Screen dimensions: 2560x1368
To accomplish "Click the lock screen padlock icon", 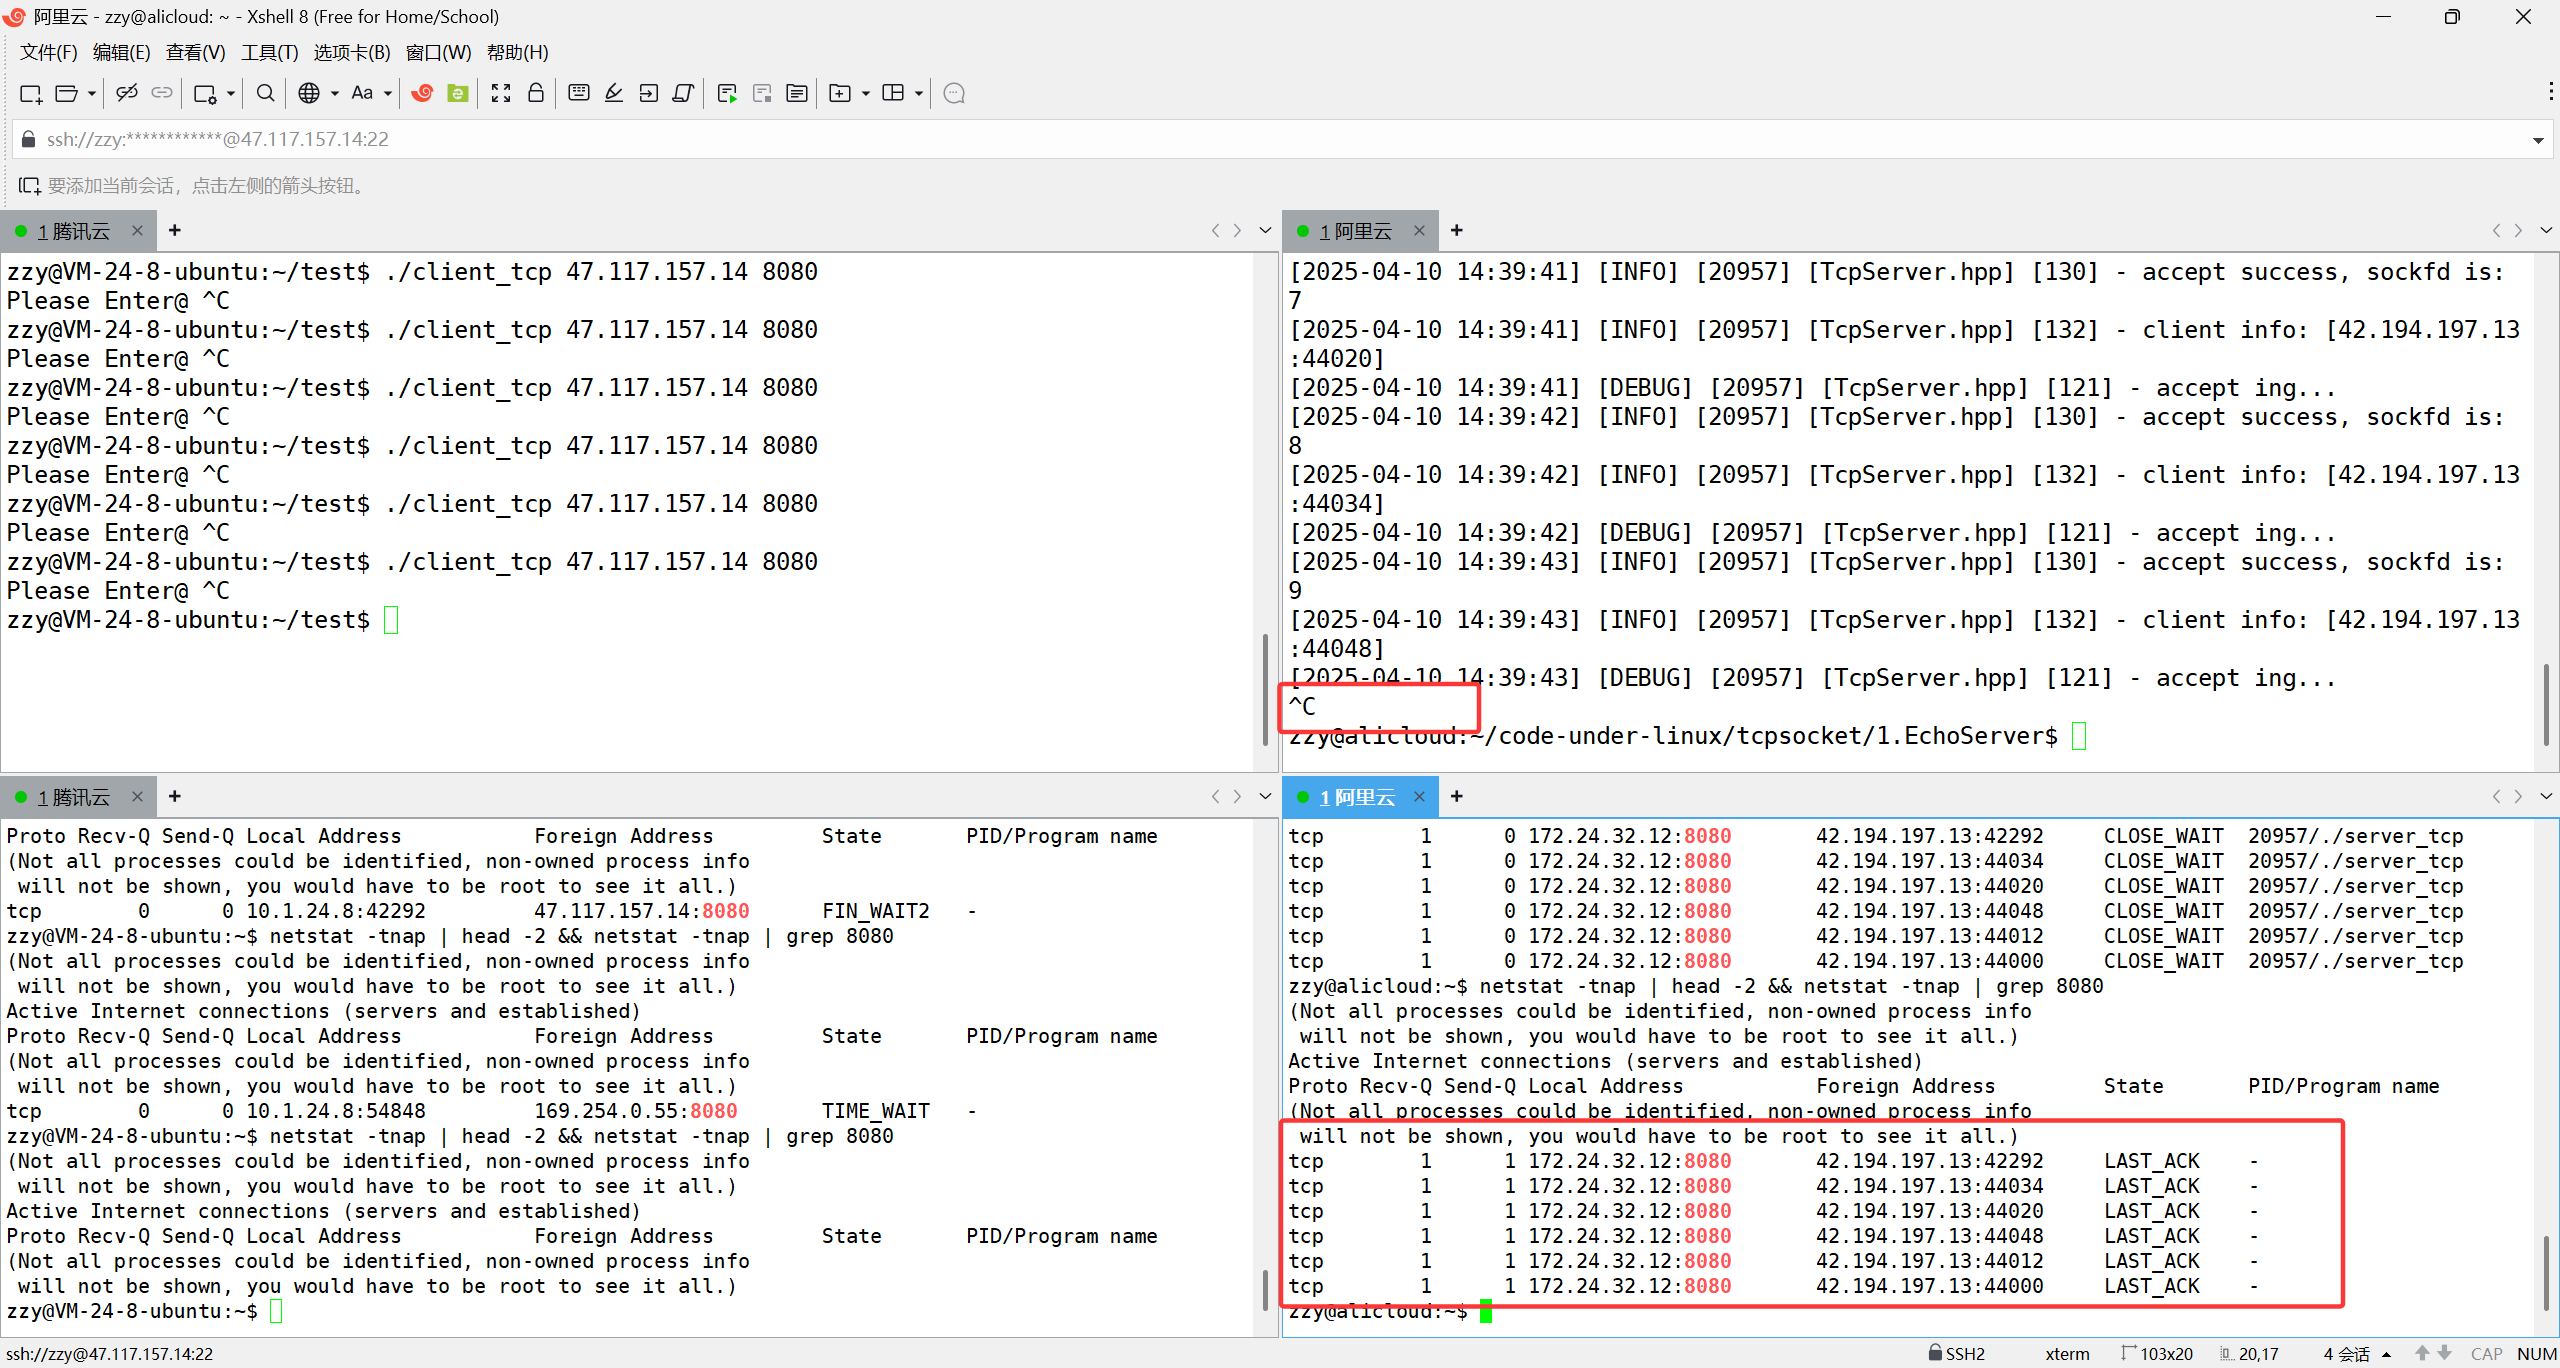I will pyautogui.click(x=536, y=93).
